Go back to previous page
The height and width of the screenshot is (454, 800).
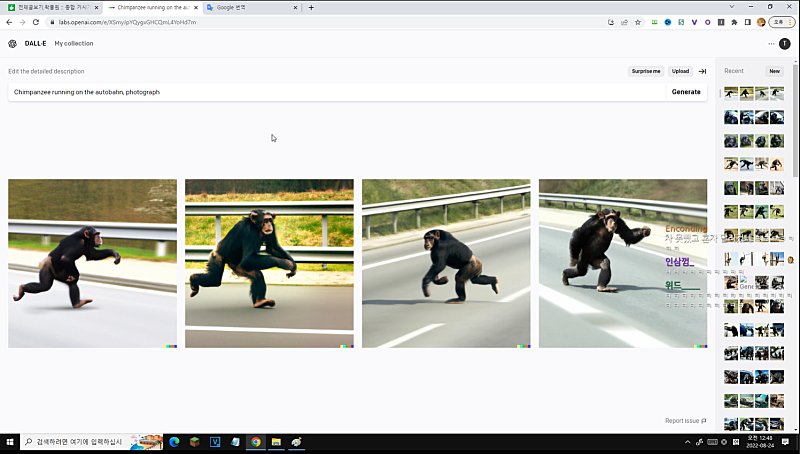click(x=9, y=22)
